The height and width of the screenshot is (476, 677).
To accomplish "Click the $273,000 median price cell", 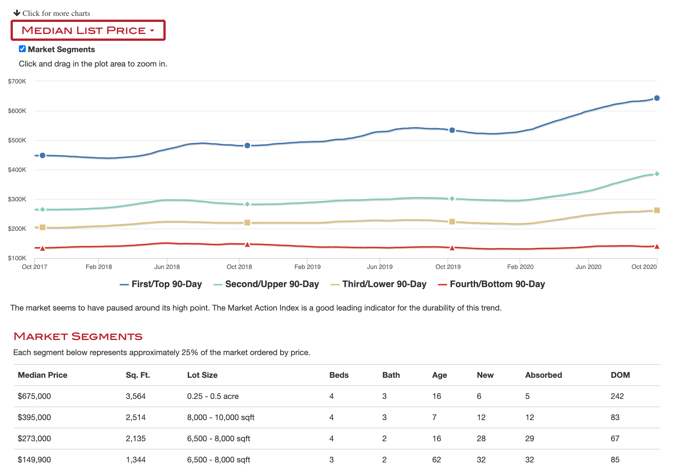I will coord(34,438).
